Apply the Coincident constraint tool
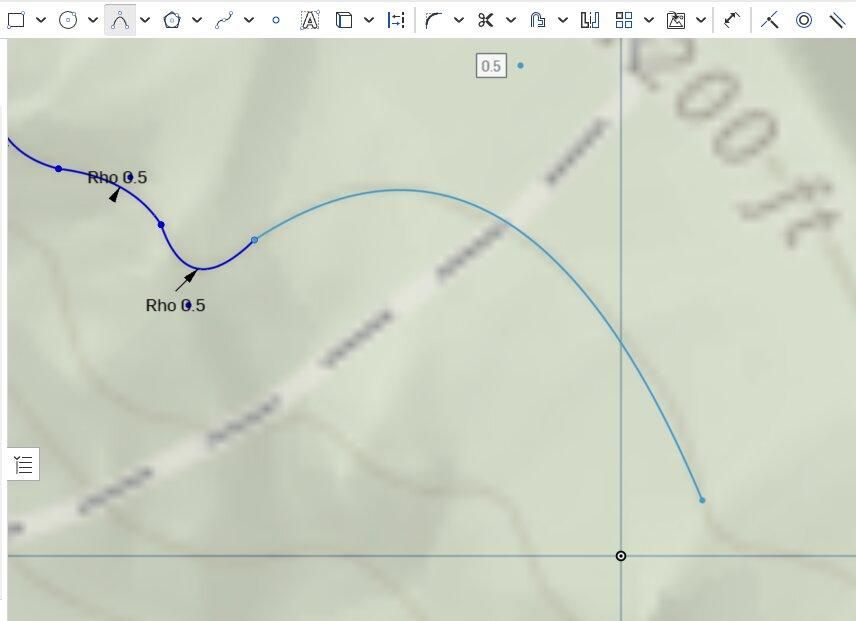 770,20
